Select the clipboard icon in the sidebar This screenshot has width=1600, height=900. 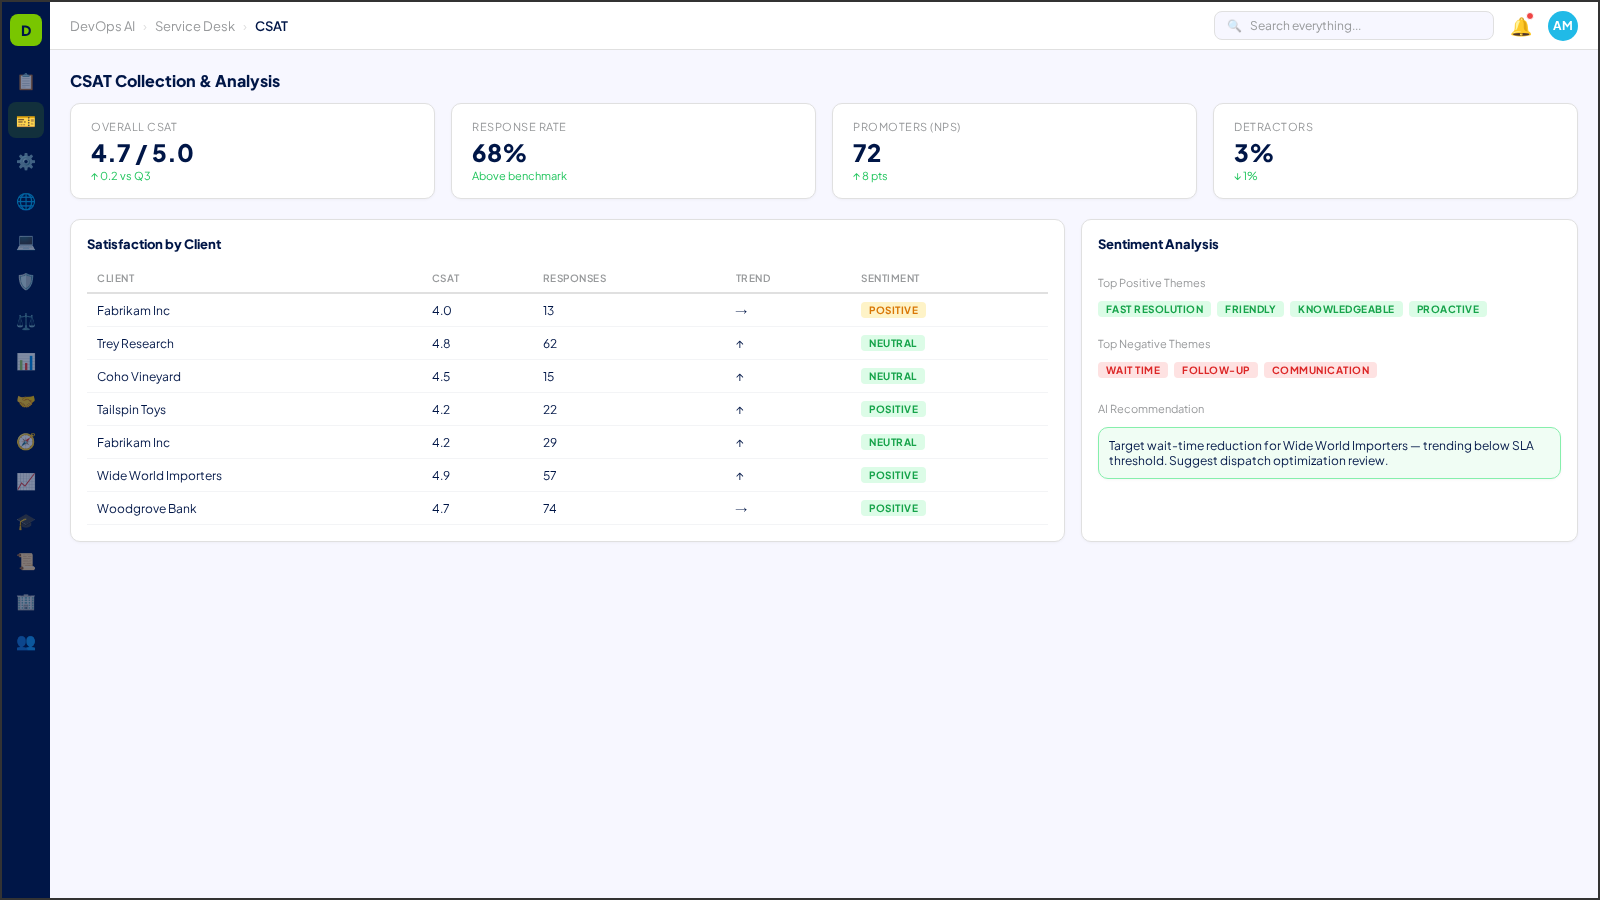tap(26, 81)
